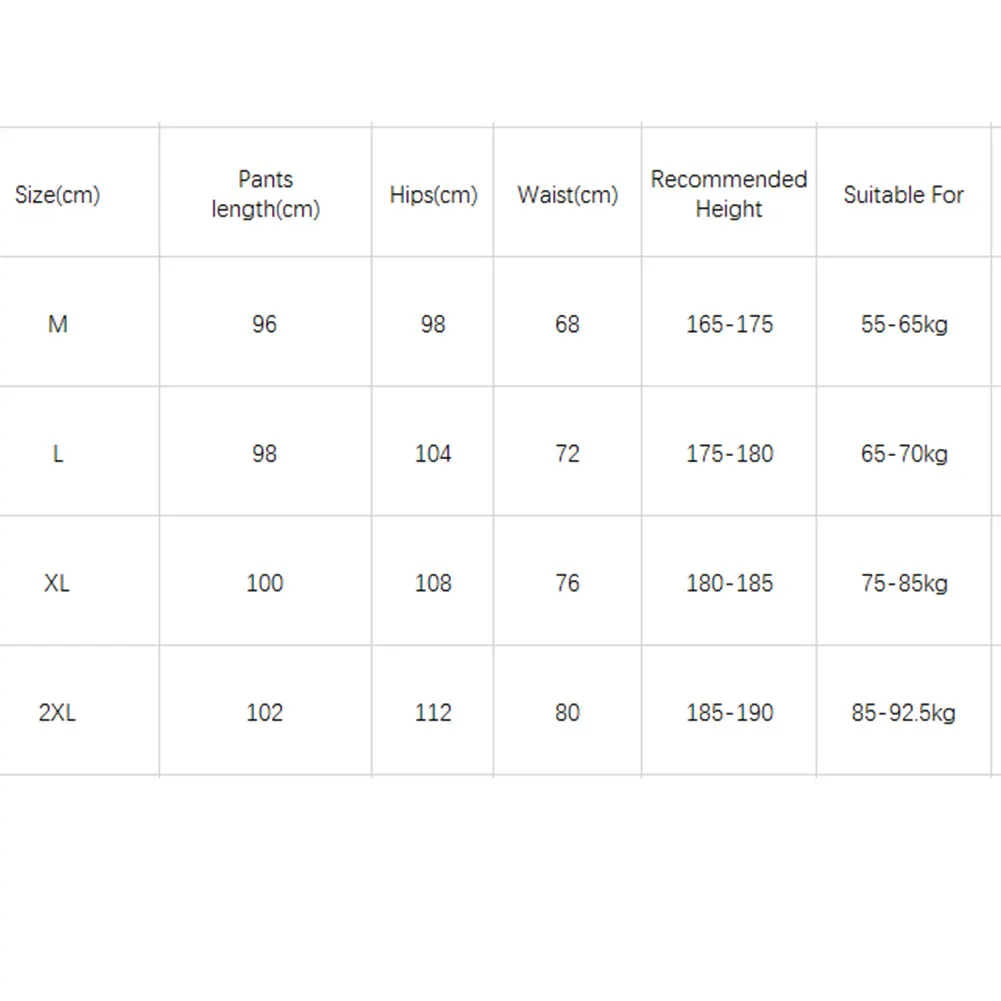1001x1001 pixels.
Task: Select hips value 104 for size L
Action: pyautogui.click(x=433, y=454)
